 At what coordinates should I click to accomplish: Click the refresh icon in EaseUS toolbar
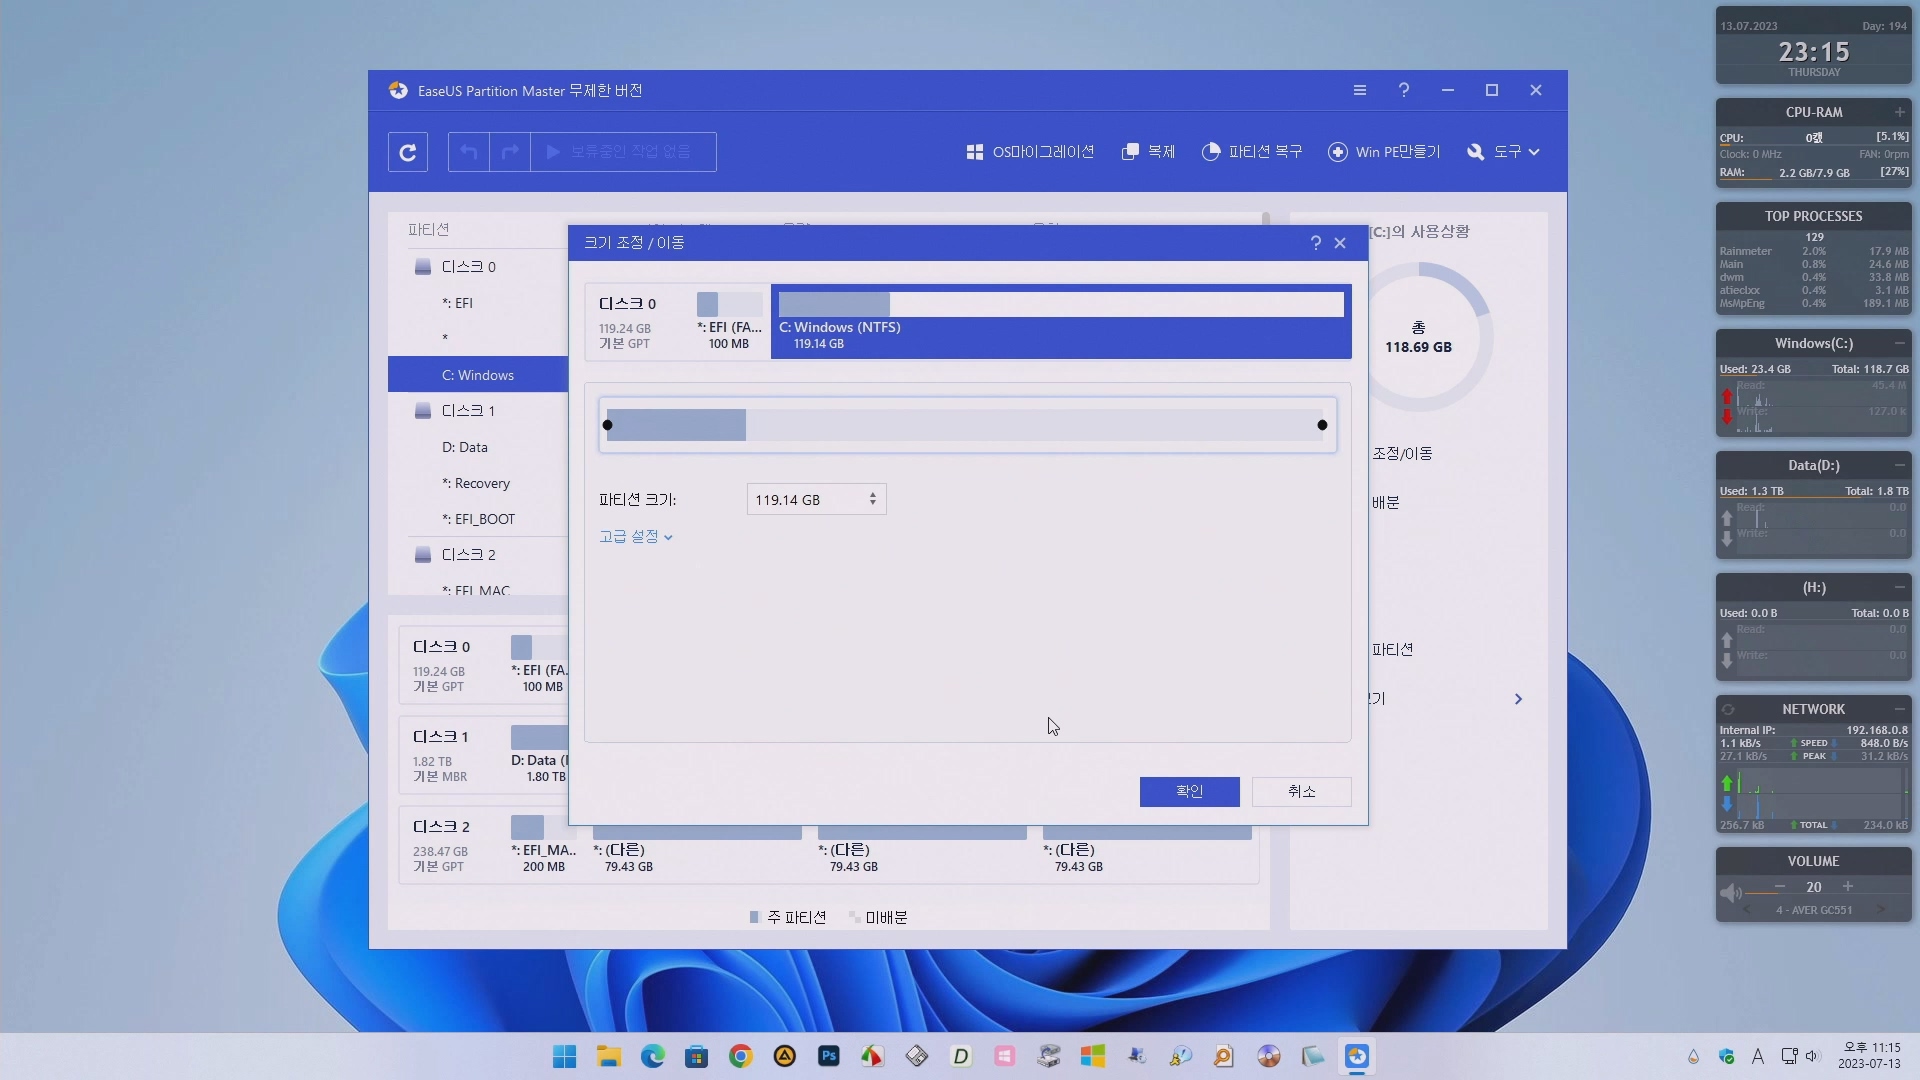pos(408,152)
